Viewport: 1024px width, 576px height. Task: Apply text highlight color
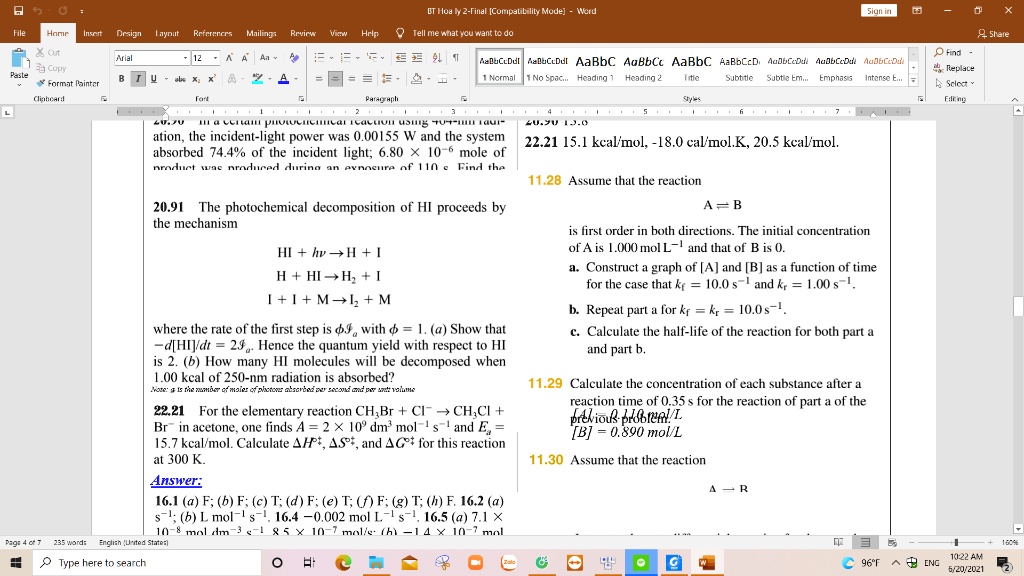pos(257,78)
